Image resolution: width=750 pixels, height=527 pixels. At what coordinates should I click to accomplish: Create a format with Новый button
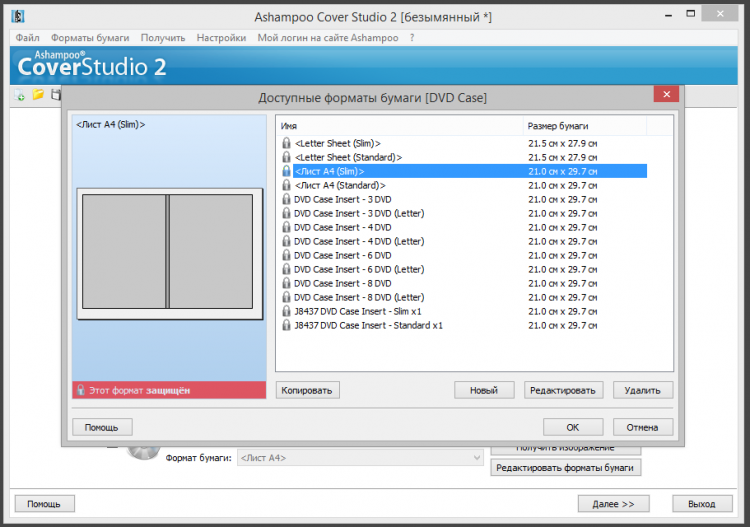tap(484, 390)
